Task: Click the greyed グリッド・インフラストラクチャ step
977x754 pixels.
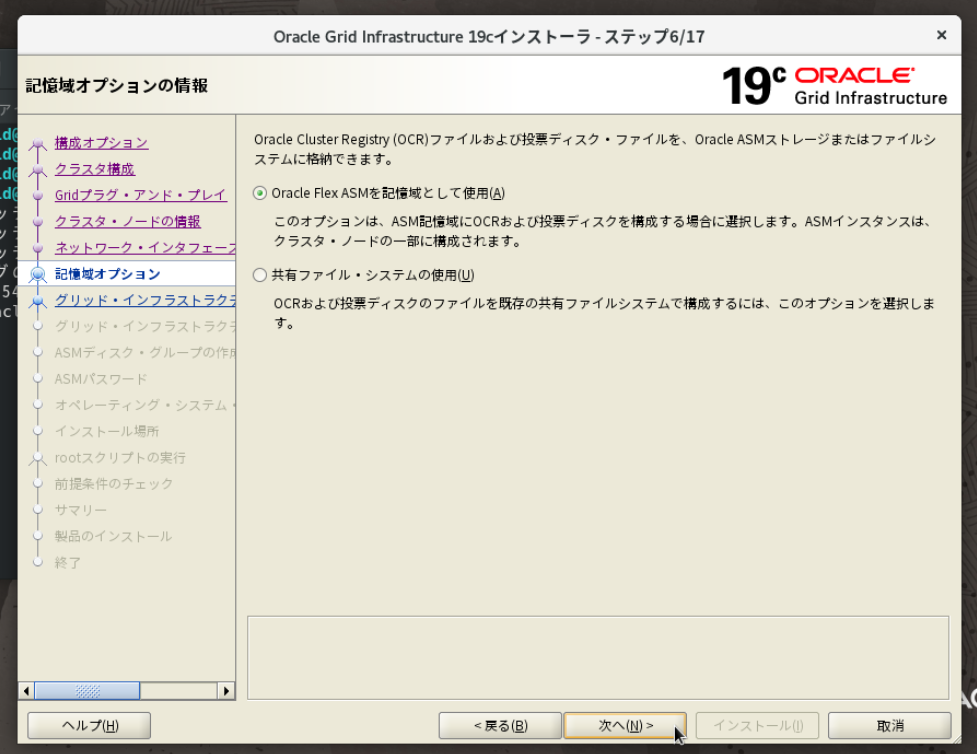Action: pos(145,326)
